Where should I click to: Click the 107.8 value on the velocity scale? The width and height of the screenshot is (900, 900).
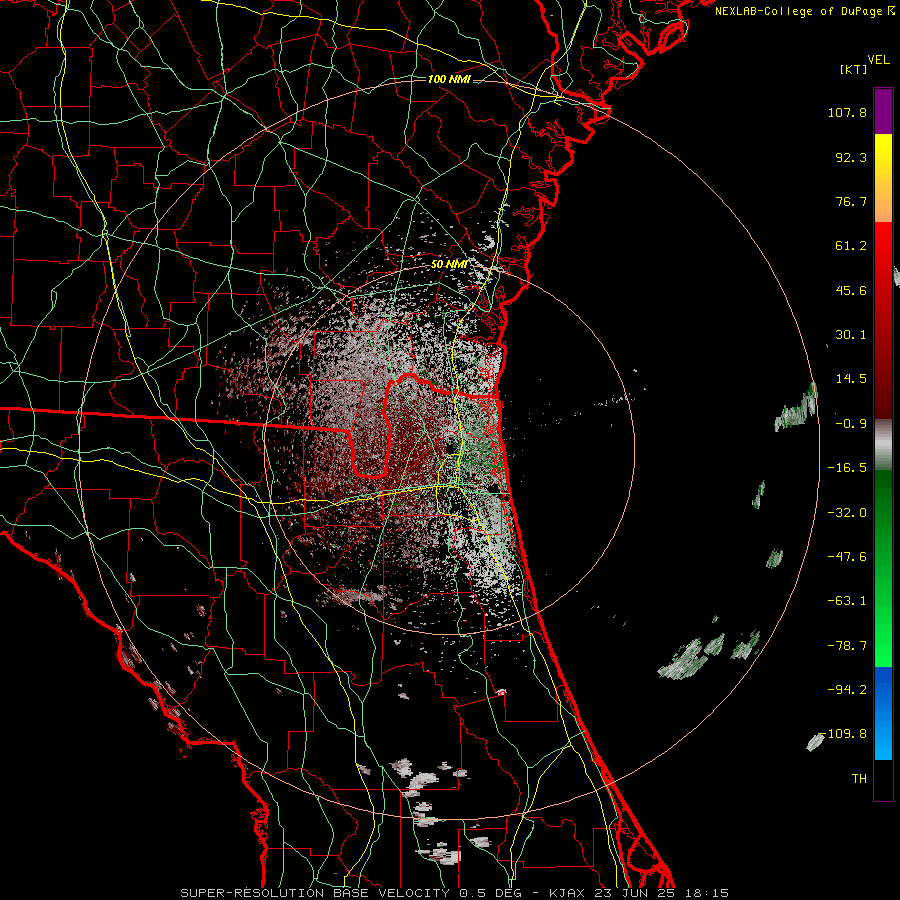(x=847, y=112)
